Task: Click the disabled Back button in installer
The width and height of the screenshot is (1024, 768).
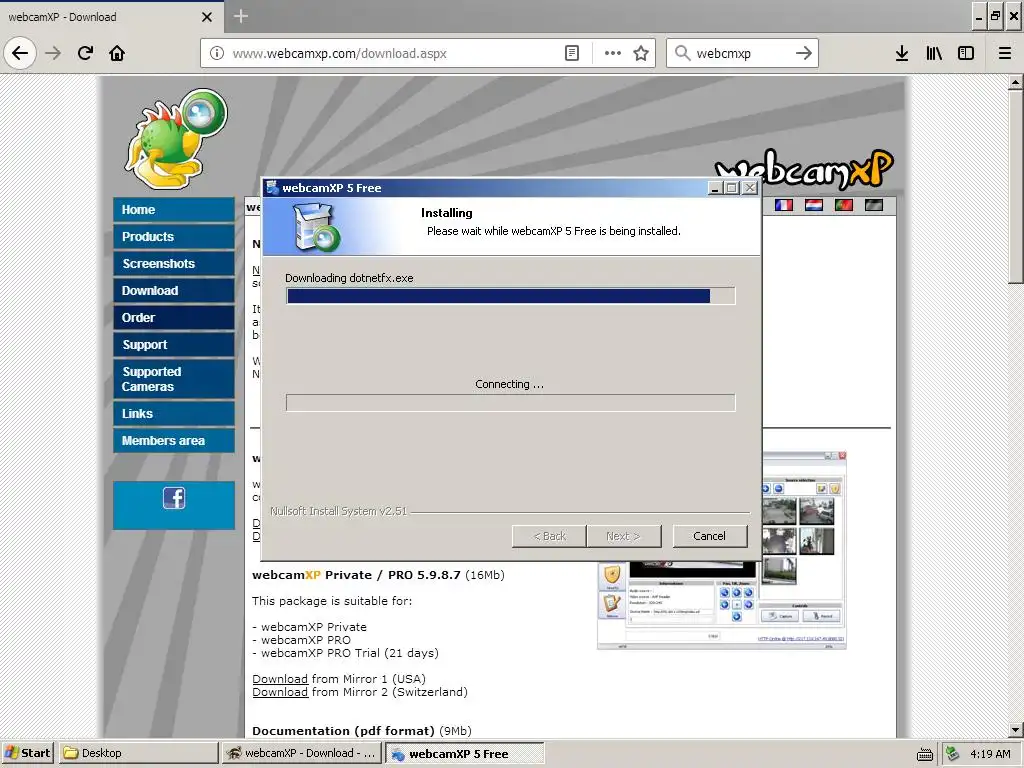Action: click(549, 536)
